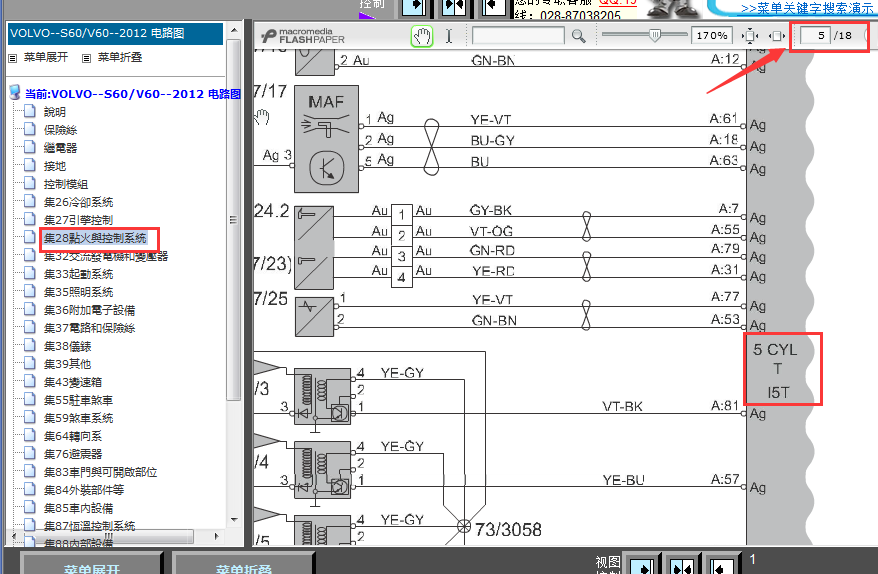The height and width of the screenshot is (574, 878).
Task: Open the 集76避震器 tree item
Action: tap(73, 454)
